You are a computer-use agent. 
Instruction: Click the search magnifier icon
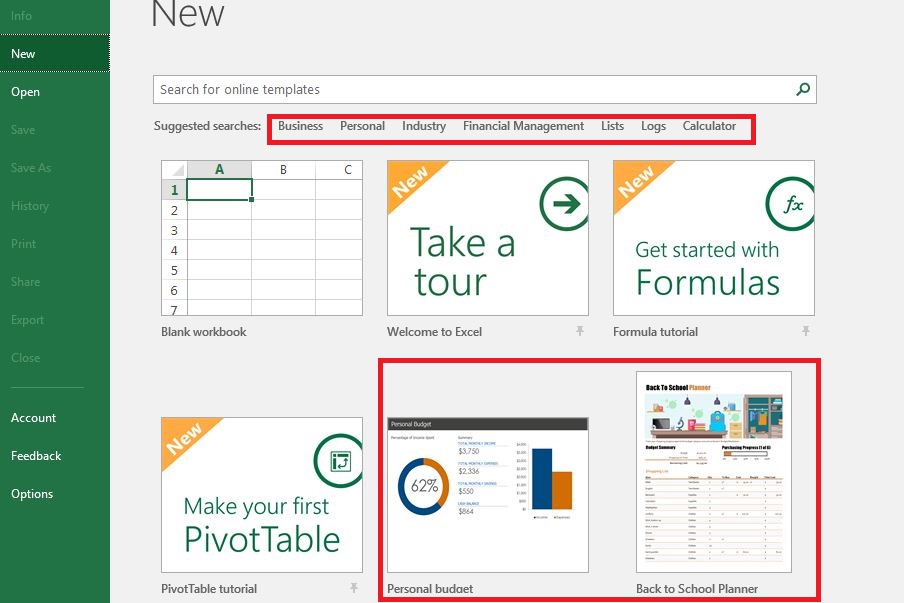tap(803, 89)
